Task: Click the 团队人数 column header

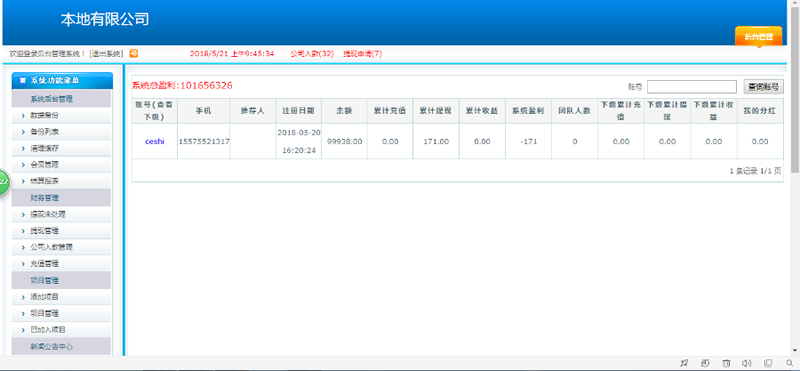Action: [574, 110]
